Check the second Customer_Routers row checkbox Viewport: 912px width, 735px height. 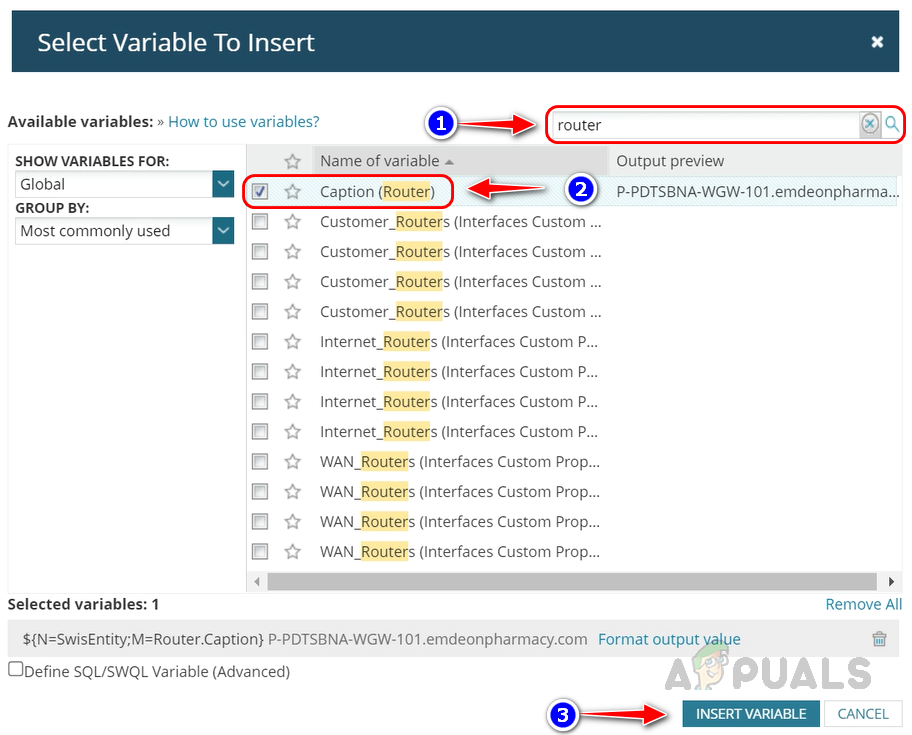tap(260, 252)
